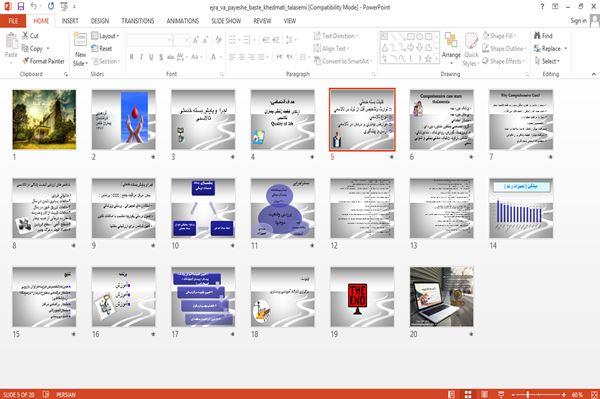Click the Paste clipboard icon
Screen dimensions: 600x399
tap(11, 41)
